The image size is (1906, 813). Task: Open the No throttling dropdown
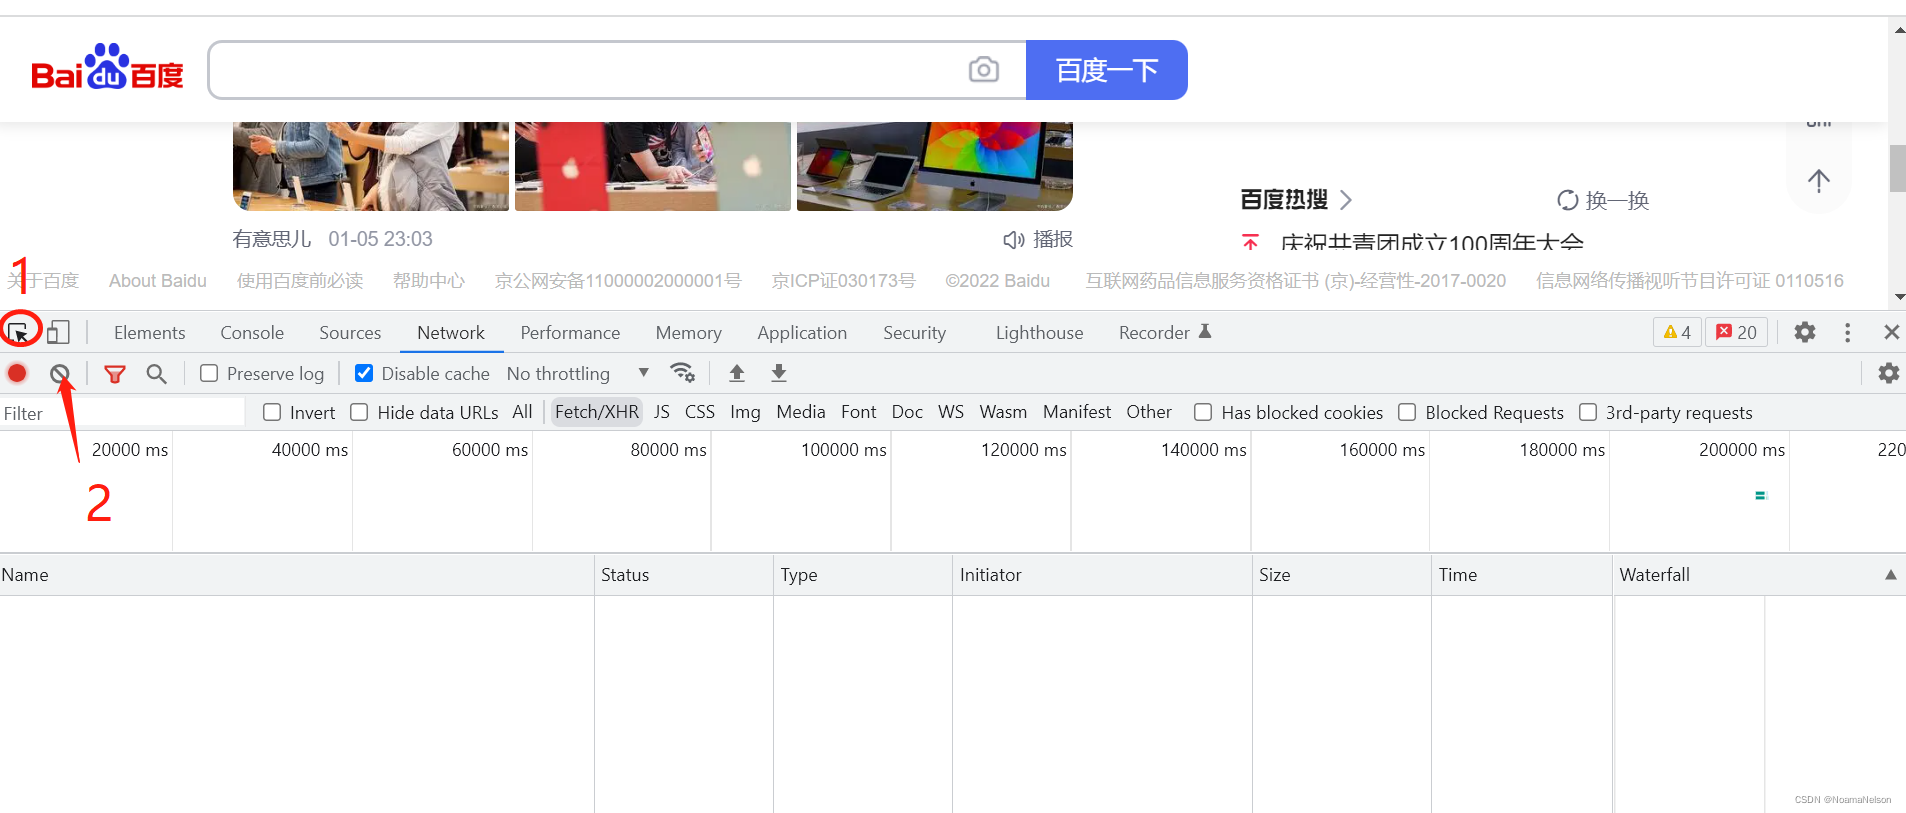click(578, 373)
